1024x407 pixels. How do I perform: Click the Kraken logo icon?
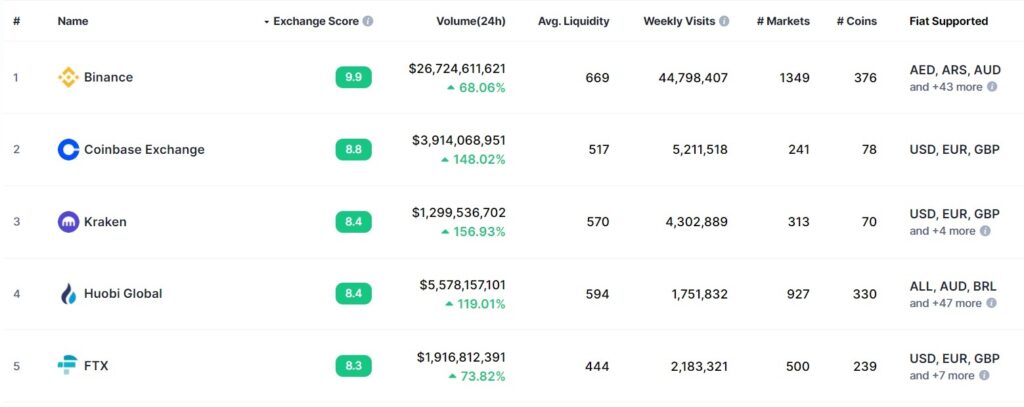pos(68,222)
